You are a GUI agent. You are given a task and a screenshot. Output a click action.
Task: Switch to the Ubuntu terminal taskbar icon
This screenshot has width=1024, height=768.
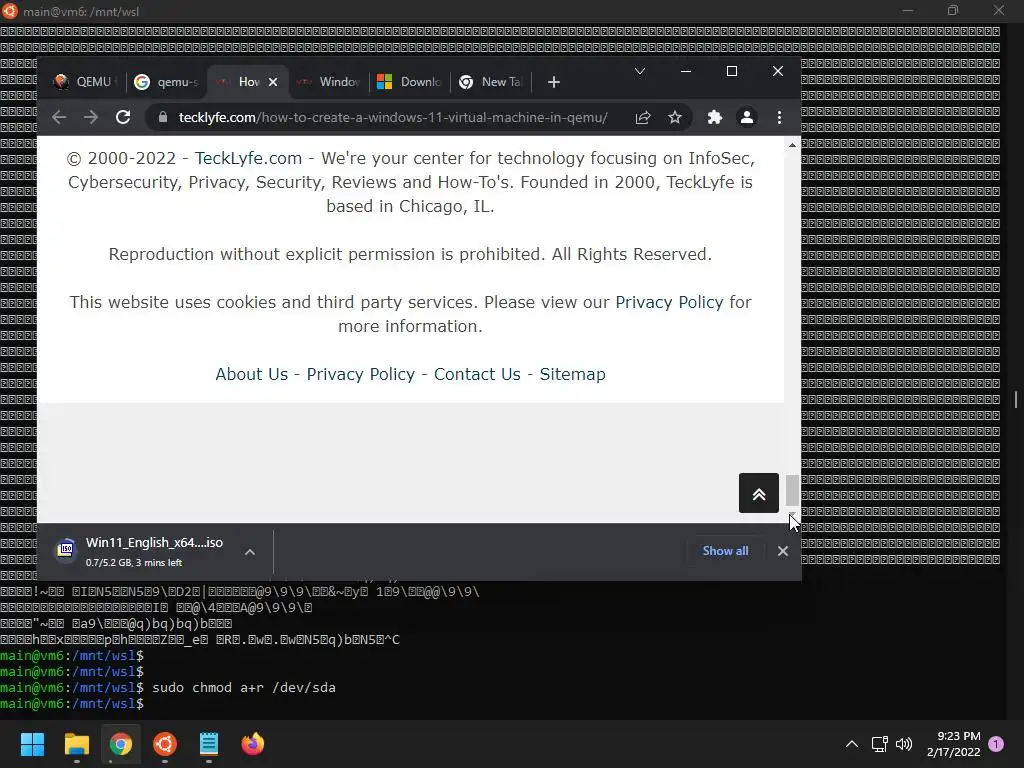pos(165,744)
